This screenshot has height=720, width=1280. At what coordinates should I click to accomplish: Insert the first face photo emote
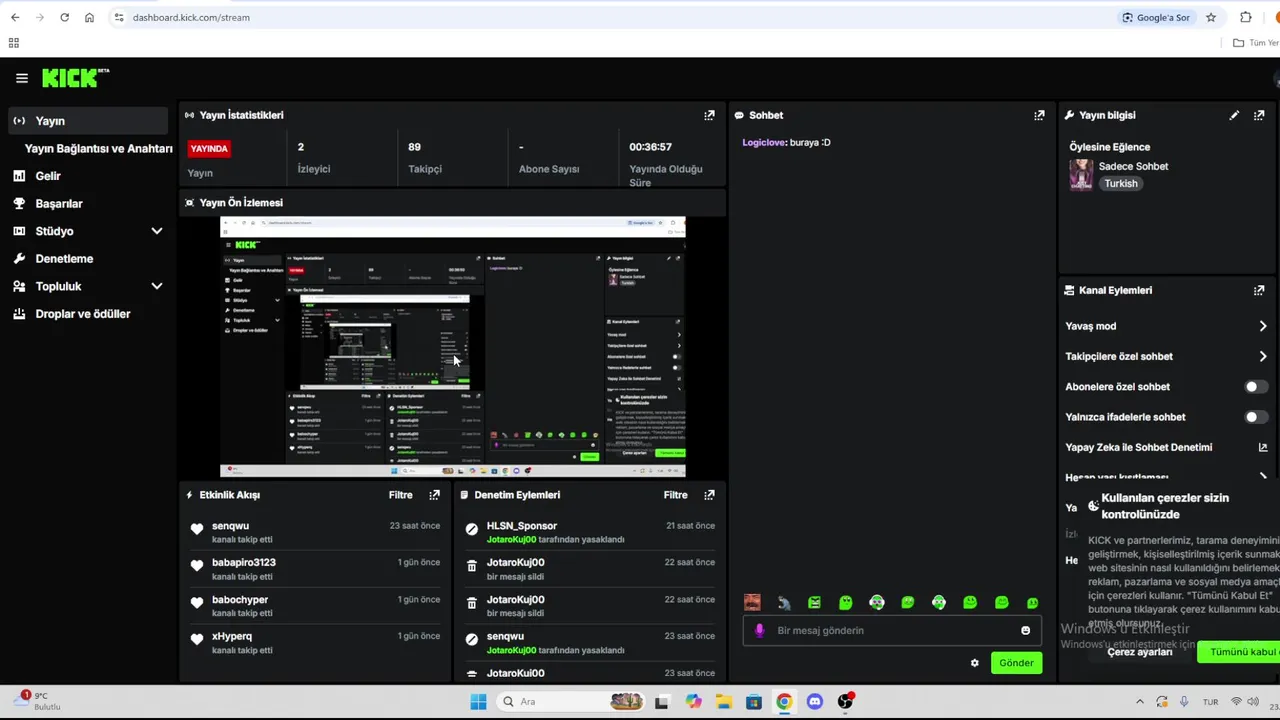752,602
